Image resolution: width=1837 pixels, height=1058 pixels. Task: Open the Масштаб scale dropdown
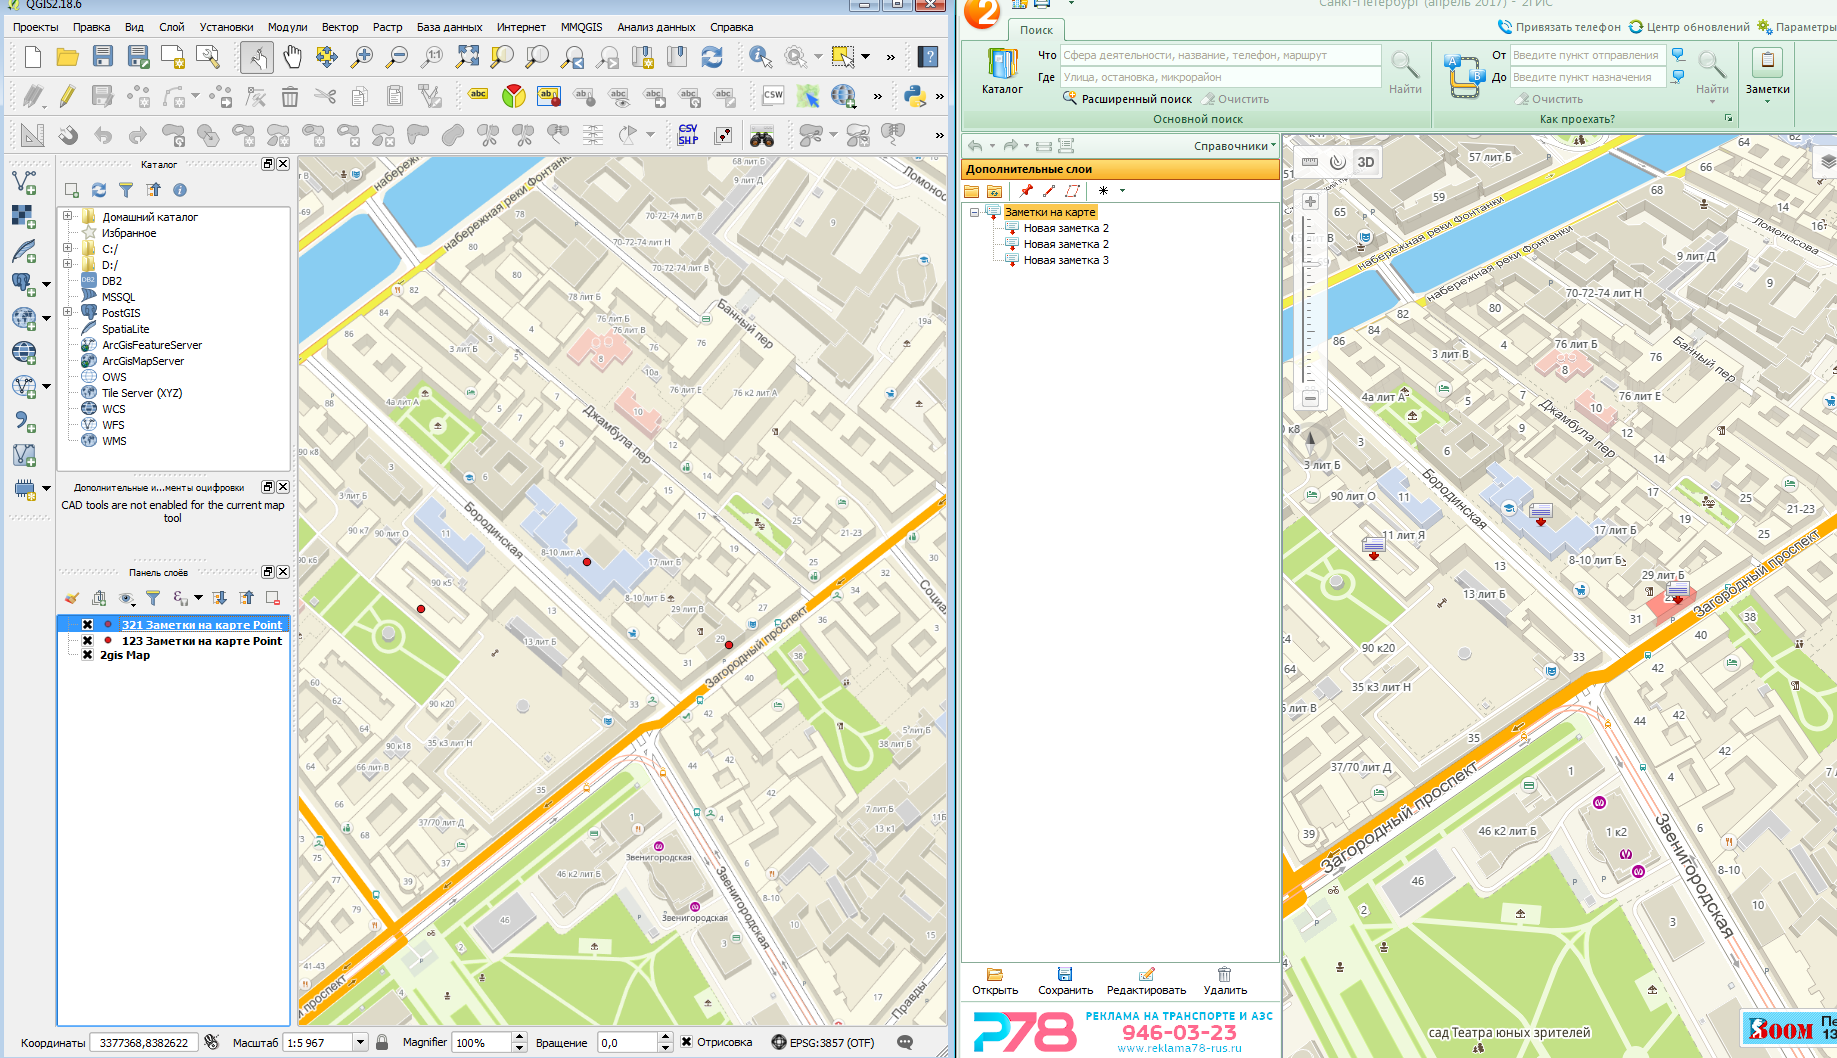(x=360, y=1042)
